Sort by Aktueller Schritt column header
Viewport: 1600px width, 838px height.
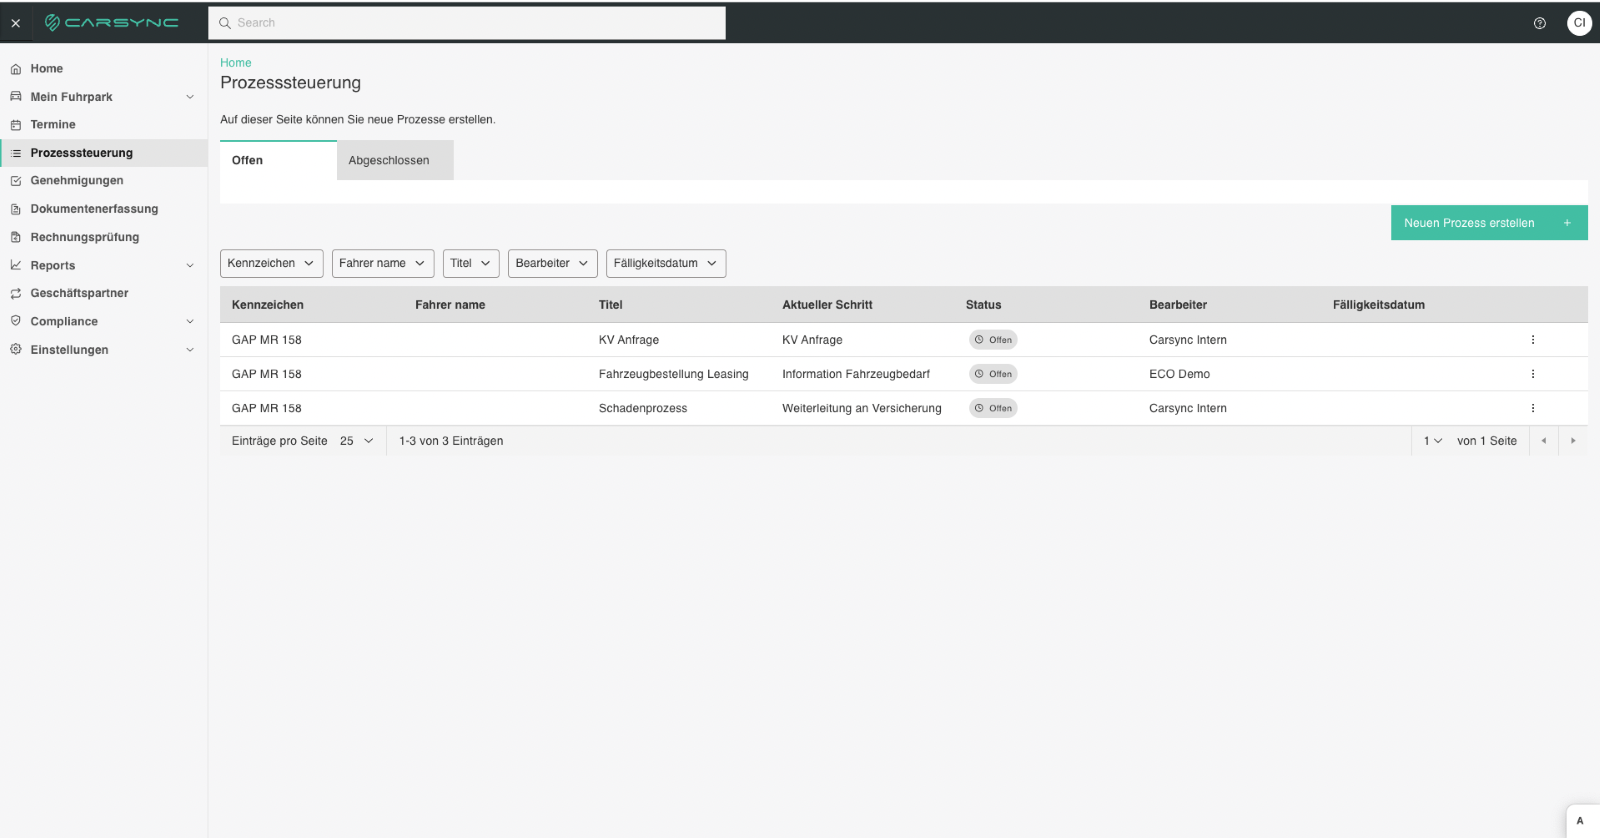[x=828, y=305]
